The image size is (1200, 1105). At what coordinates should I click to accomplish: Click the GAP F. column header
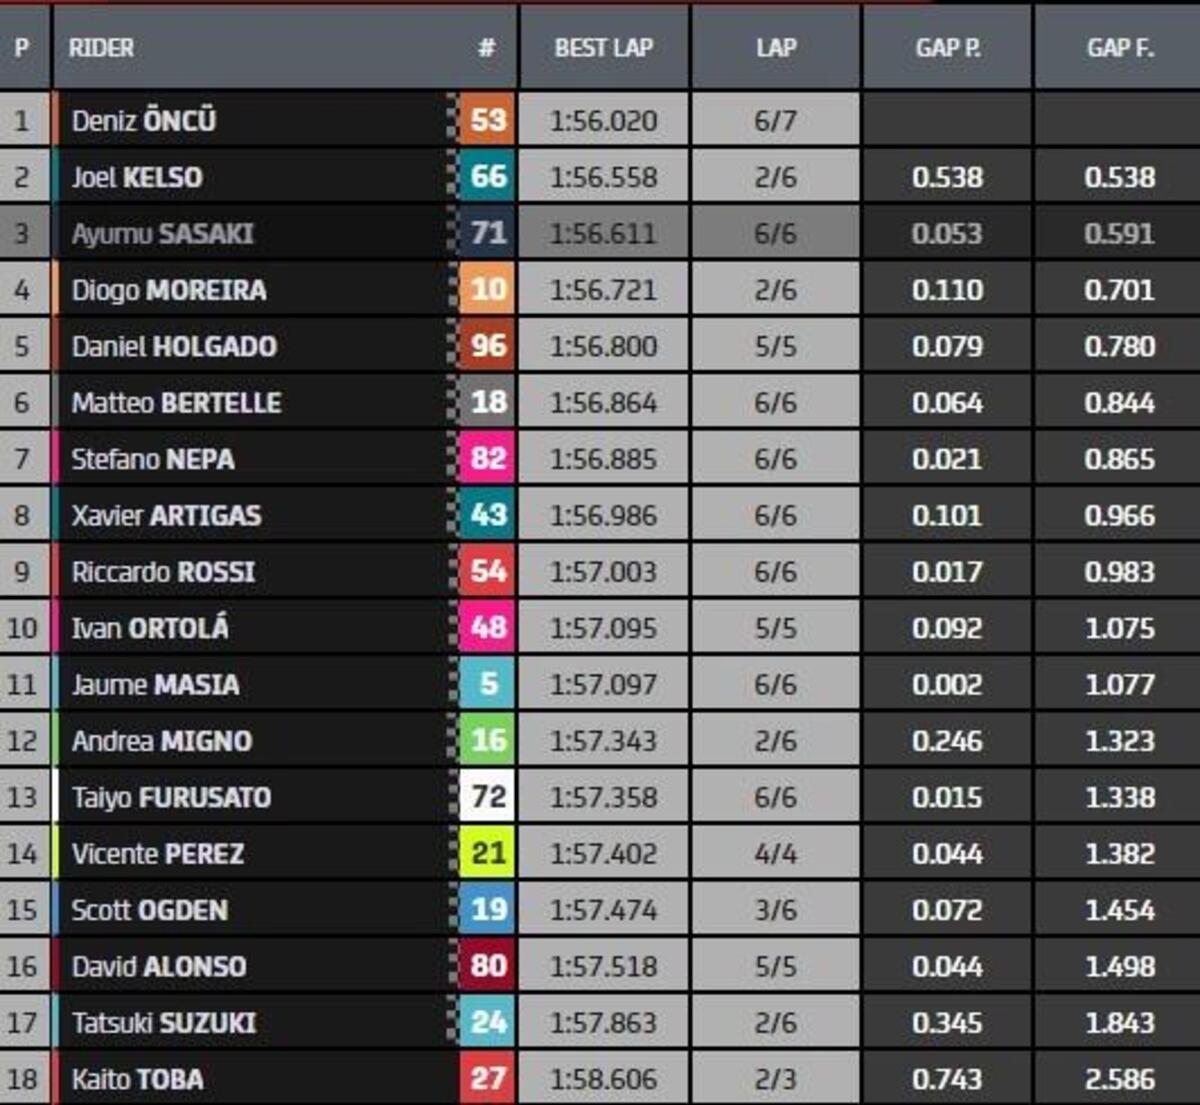pyautogui.click(x=1119, y=48)
